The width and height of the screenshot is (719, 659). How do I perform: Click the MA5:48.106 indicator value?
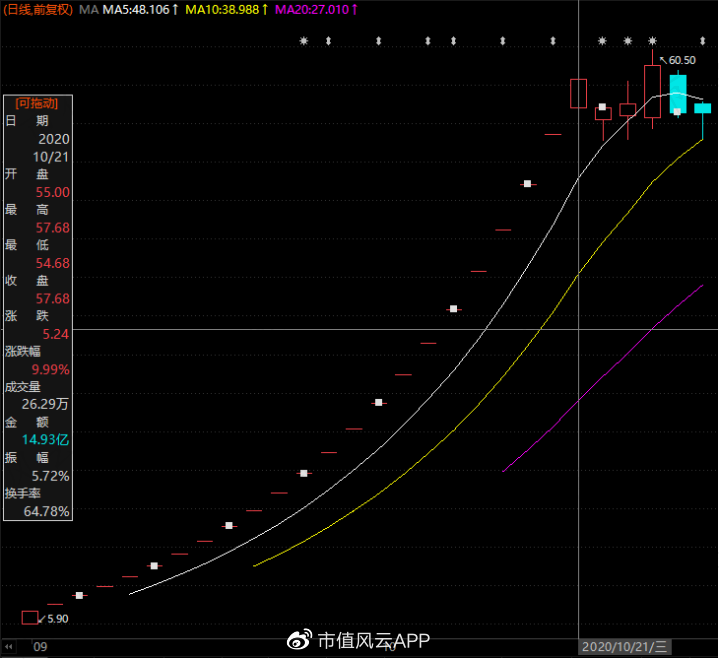tap(140, 10)
